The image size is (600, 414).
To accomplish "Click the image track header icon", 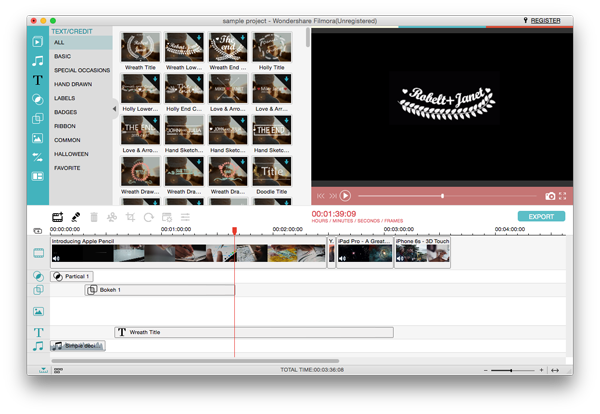I will 38,311.
